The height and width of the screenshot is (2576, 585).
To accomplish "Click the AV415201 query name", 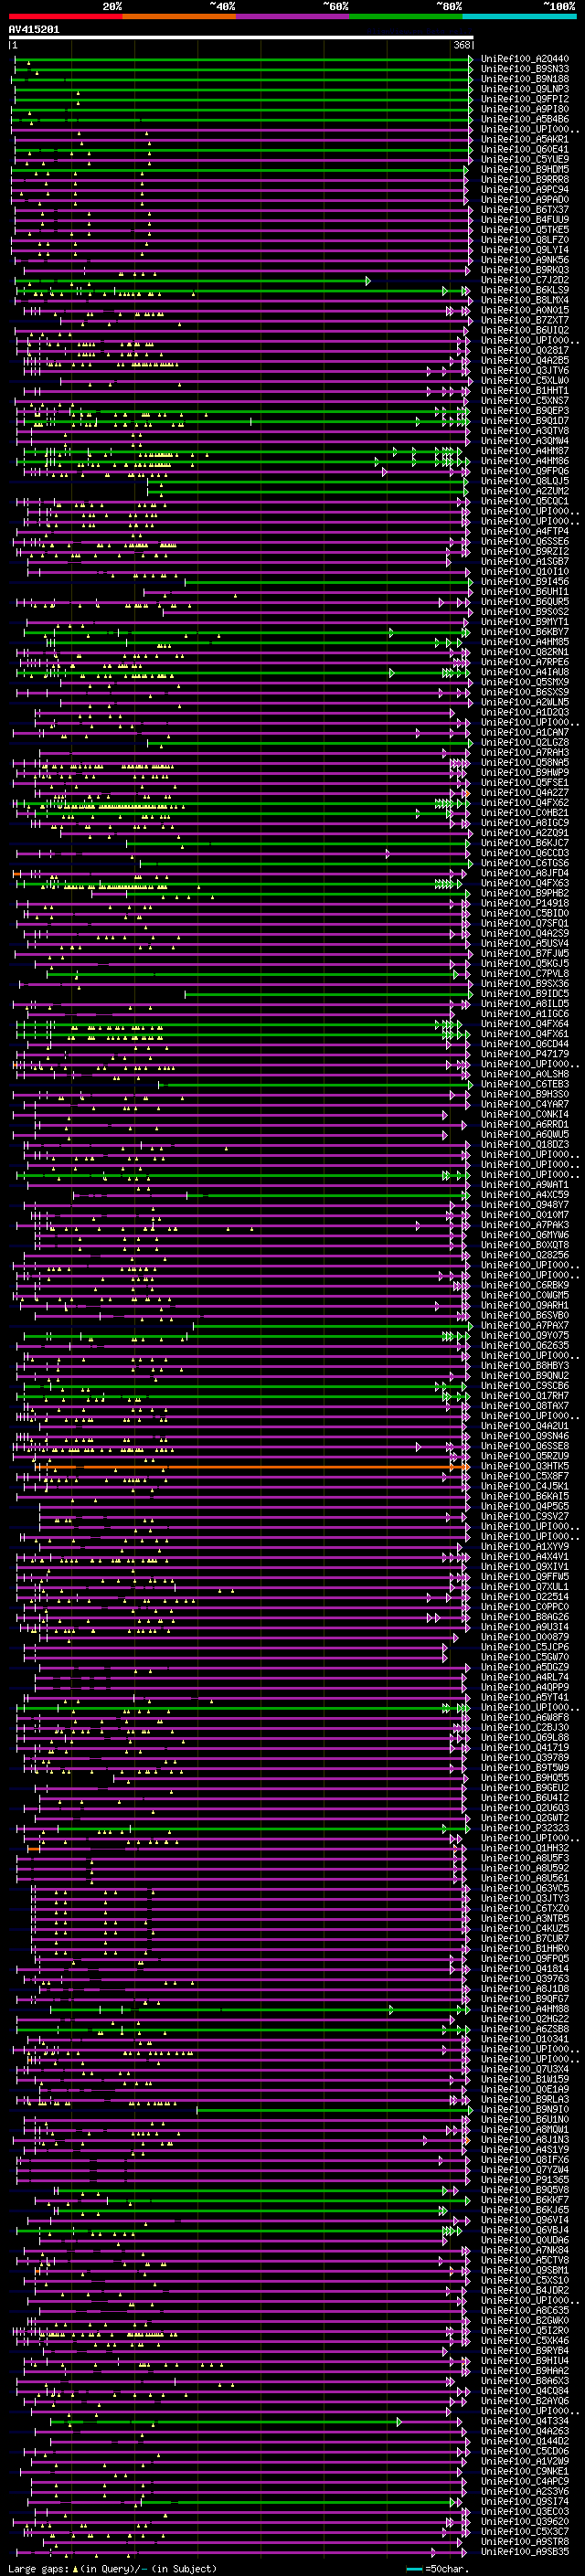I will pyautogui.click(x=34, y=30).
